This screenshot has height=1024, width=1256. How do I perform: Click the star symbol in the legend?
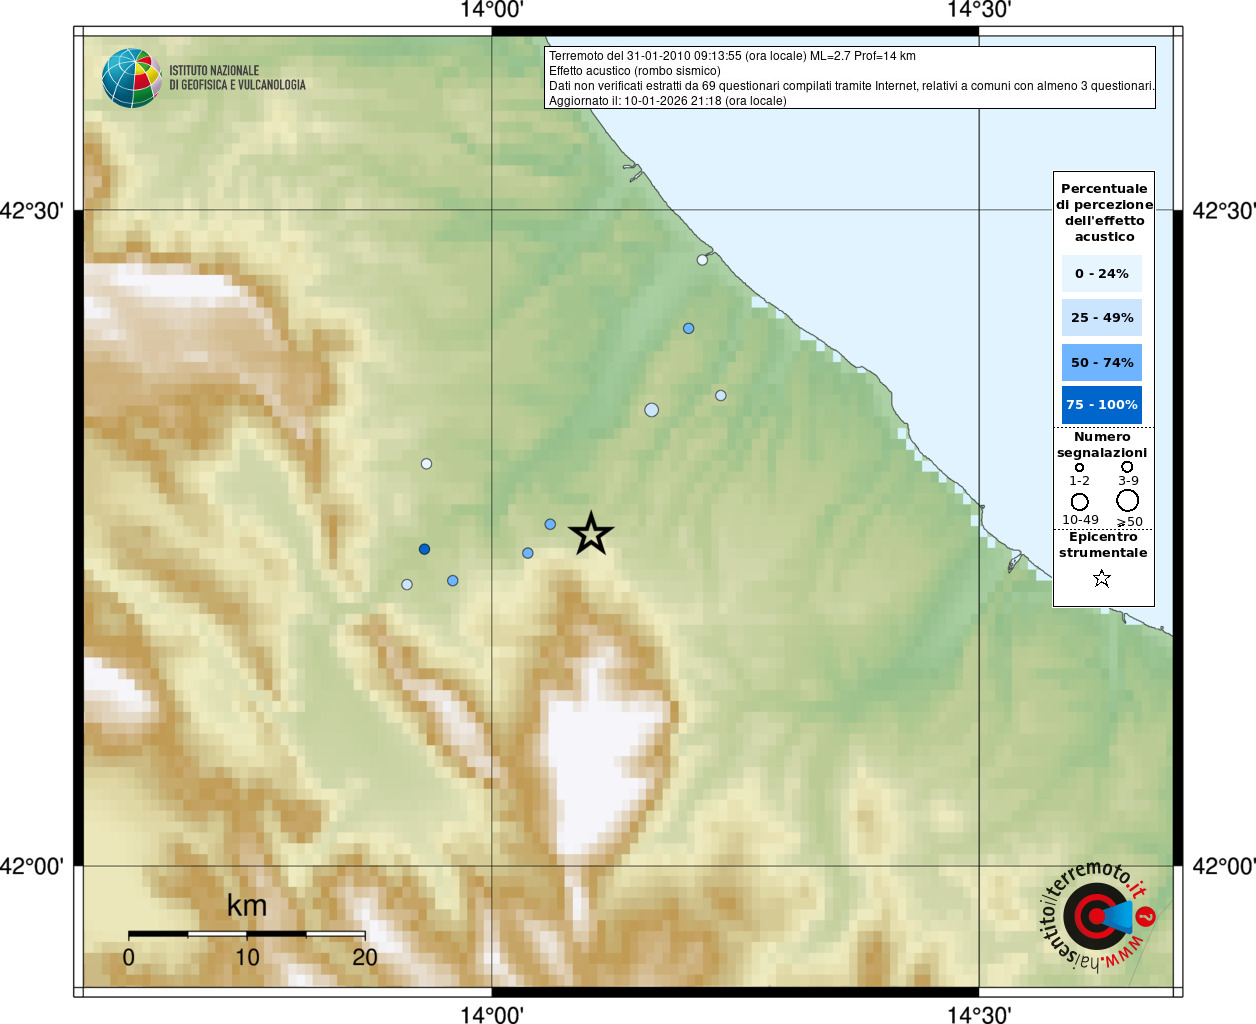click(1102, 578)
